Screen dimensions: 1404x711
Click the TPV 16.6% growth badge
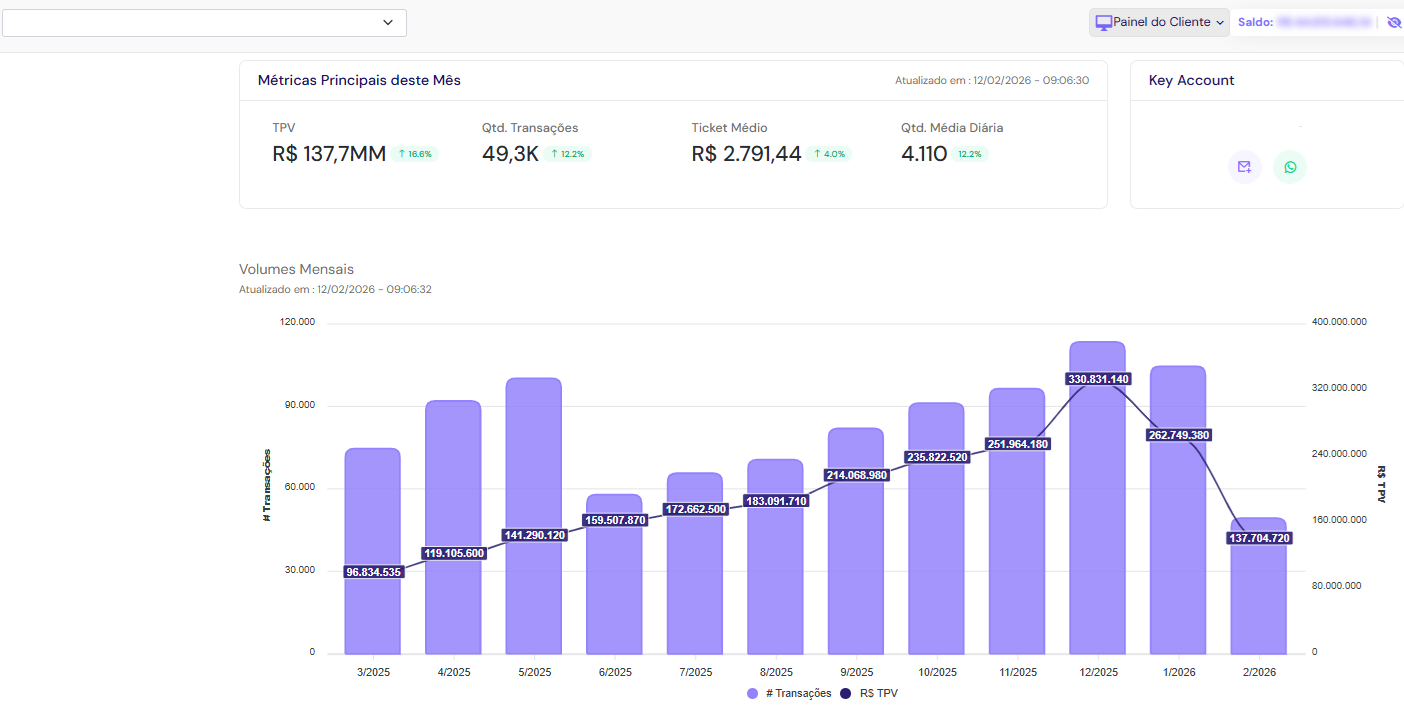[415, 154]
